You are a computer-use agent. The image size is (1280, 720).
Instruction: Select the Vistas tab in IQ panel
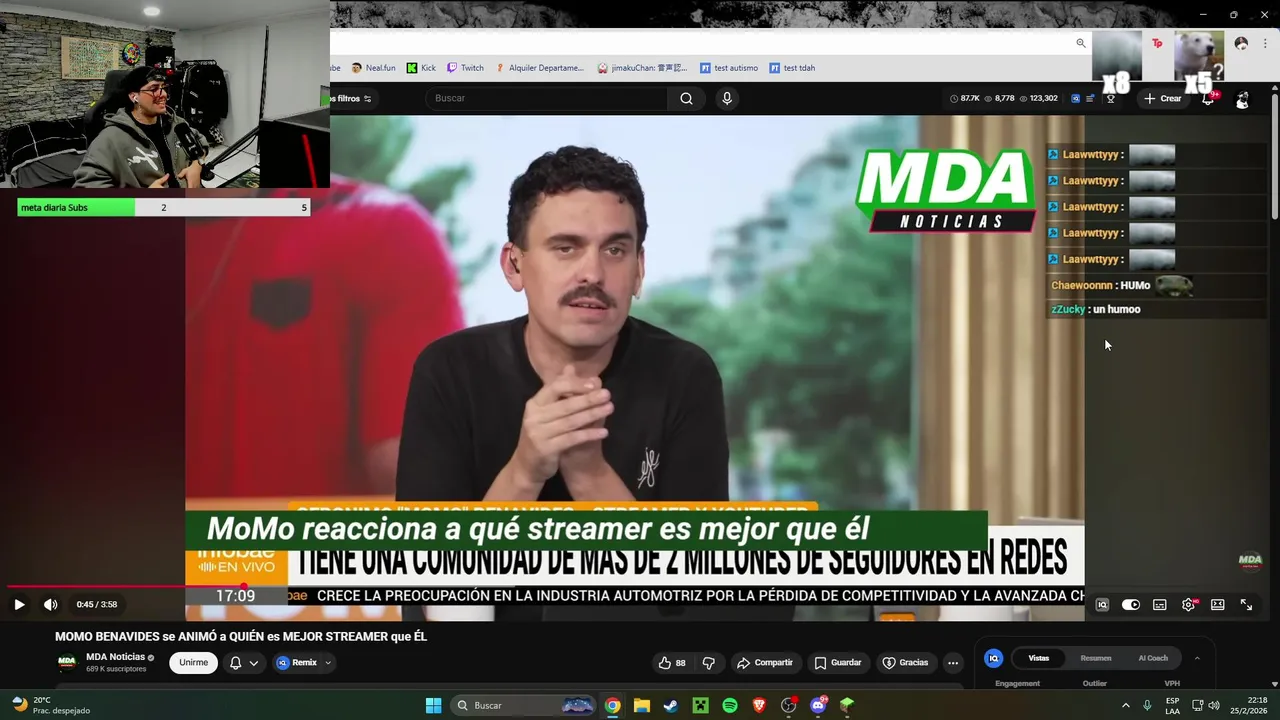point(1039,658)
